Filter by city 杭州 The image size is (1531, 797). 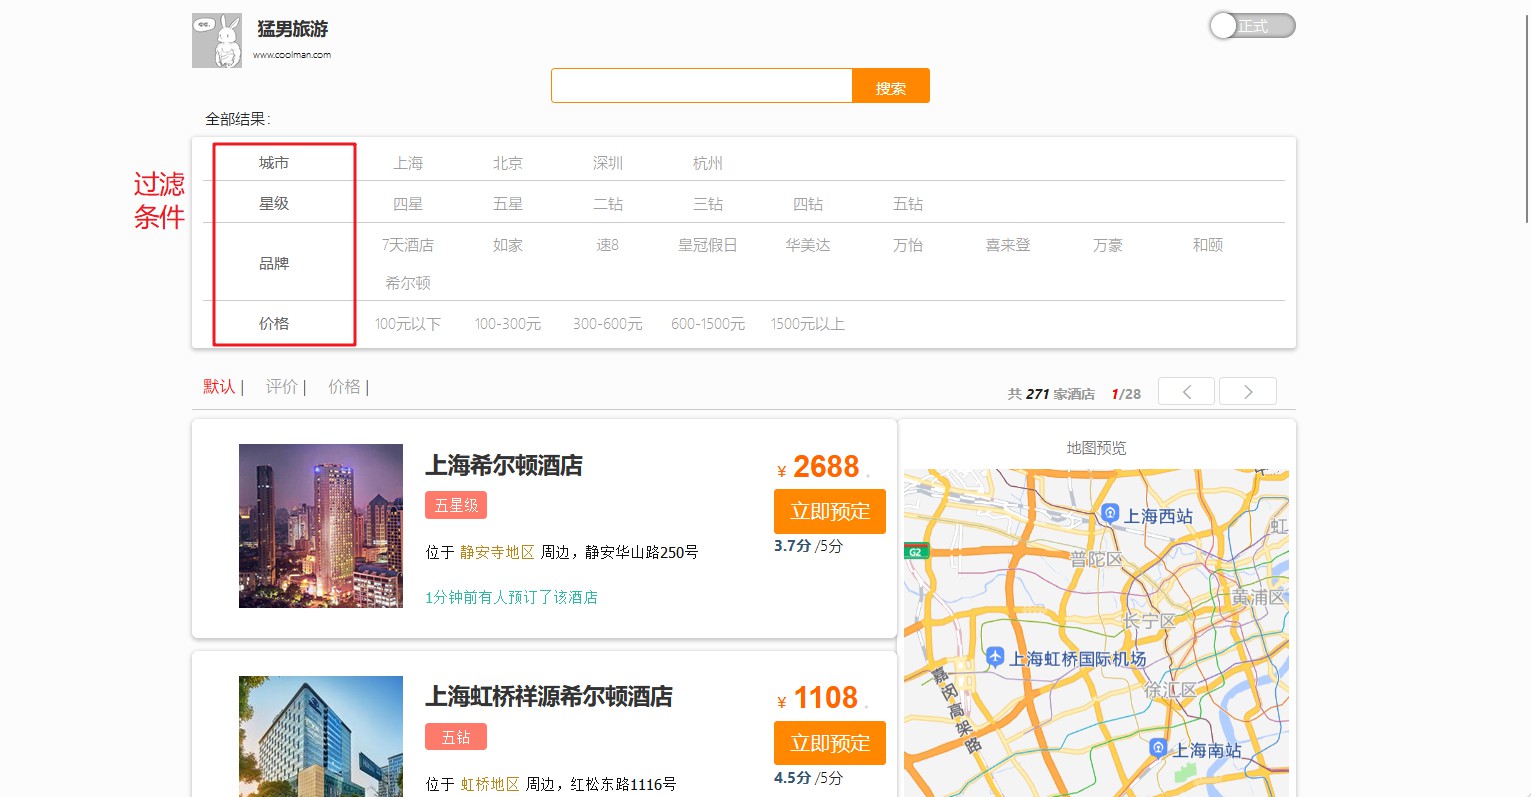(708, 163)
